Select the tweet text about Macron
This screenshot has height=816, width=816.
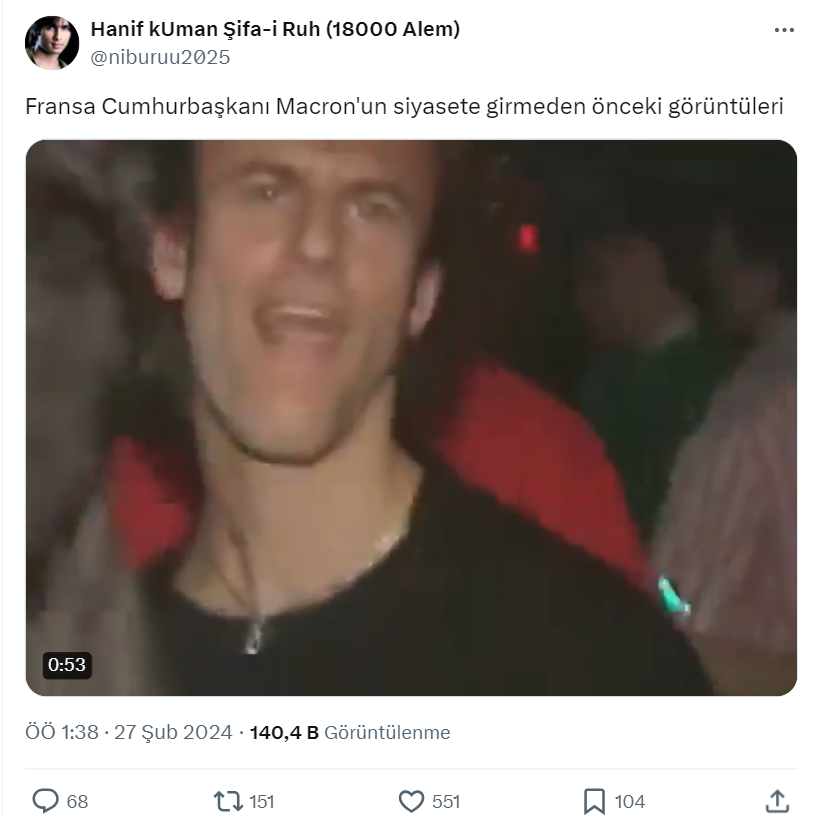403,106
